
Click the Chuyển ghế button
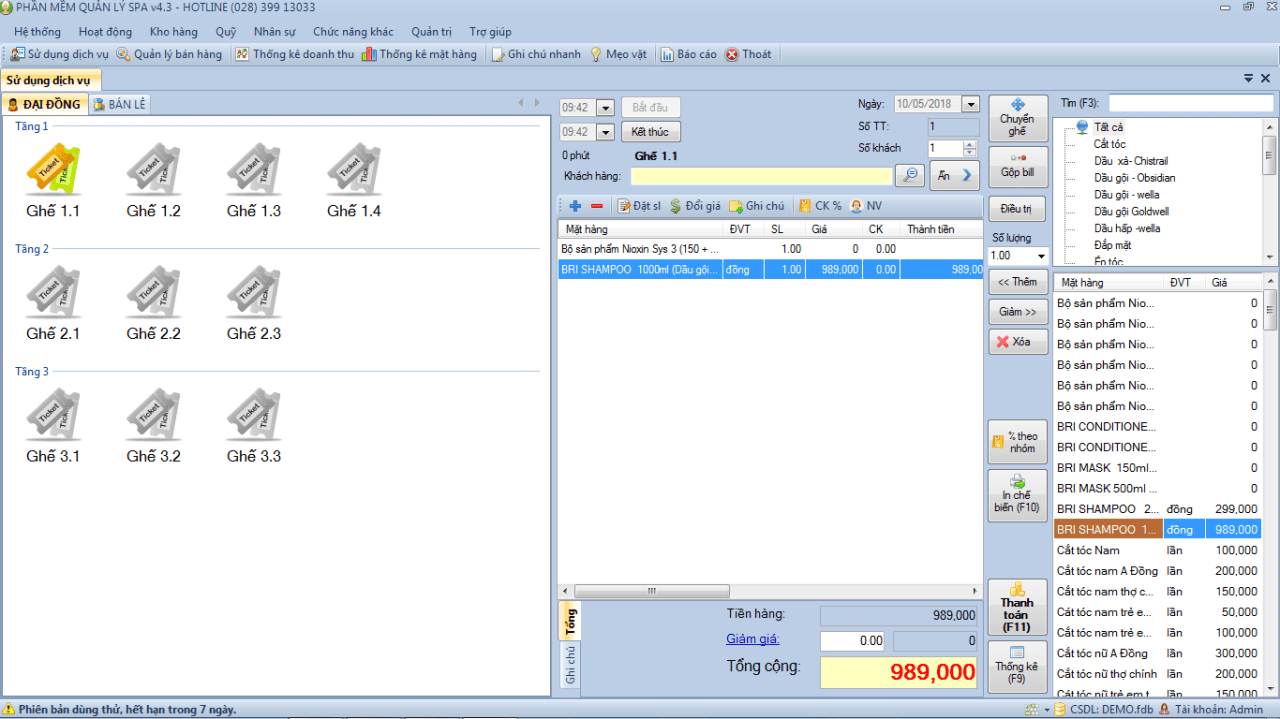pyautogui.click(x=1017, y=118)
